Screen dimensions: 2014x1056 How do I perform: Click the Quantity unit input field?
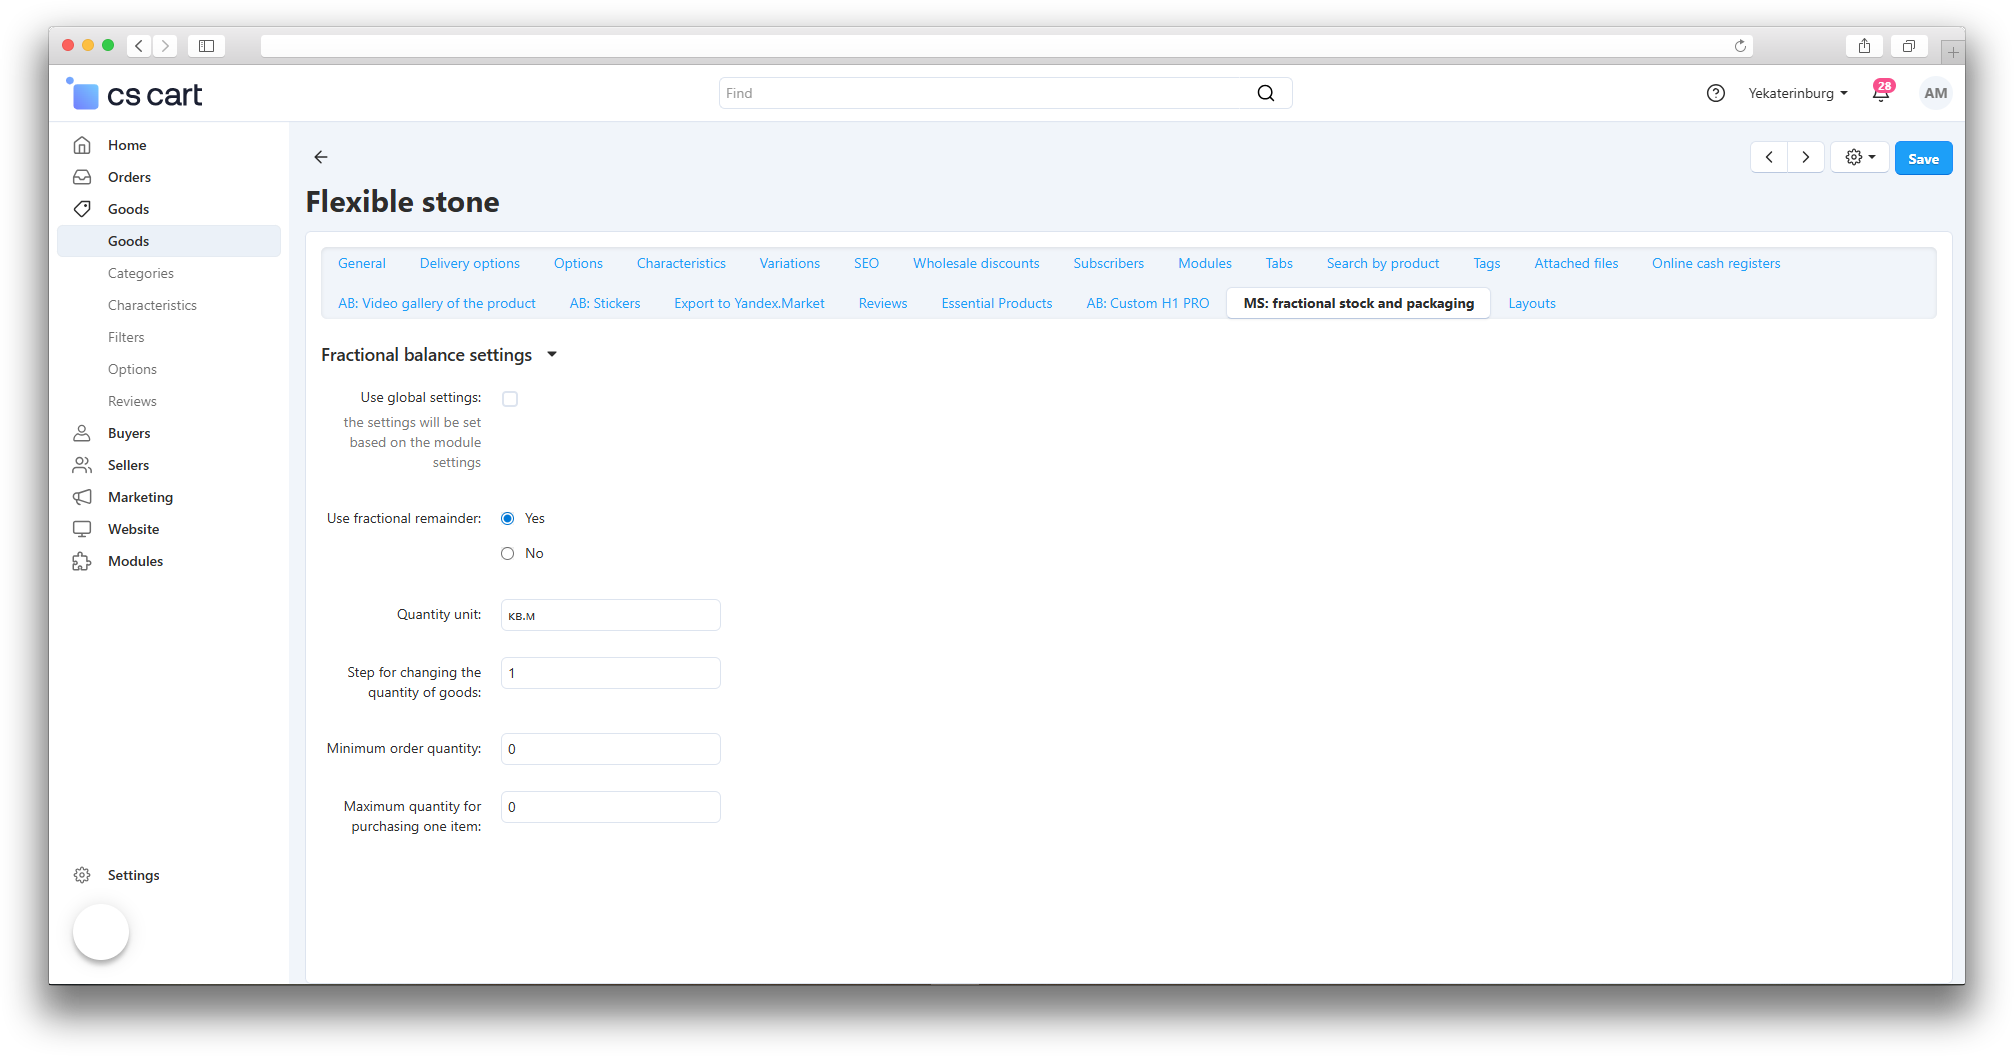[x=610, y=615]
